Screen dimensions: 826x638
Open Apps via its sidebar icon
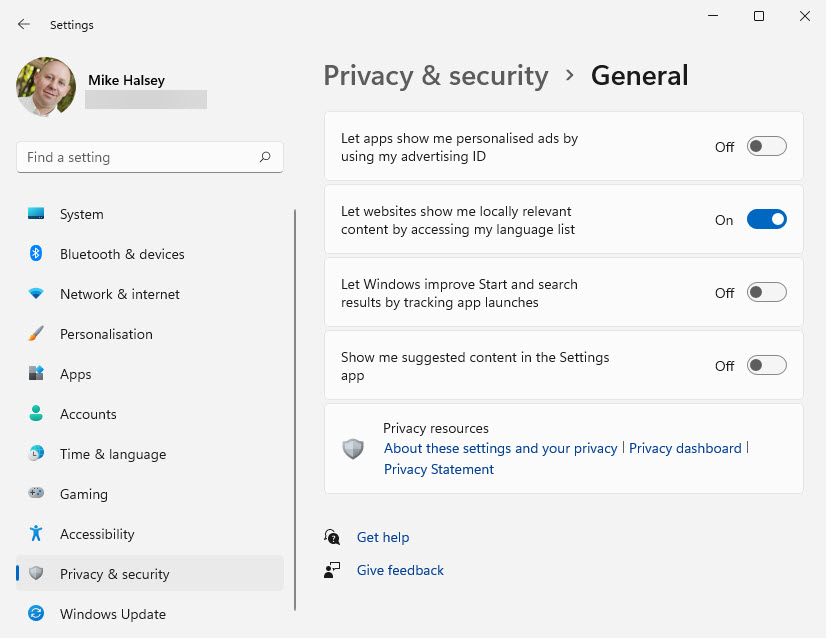point(36,374)
